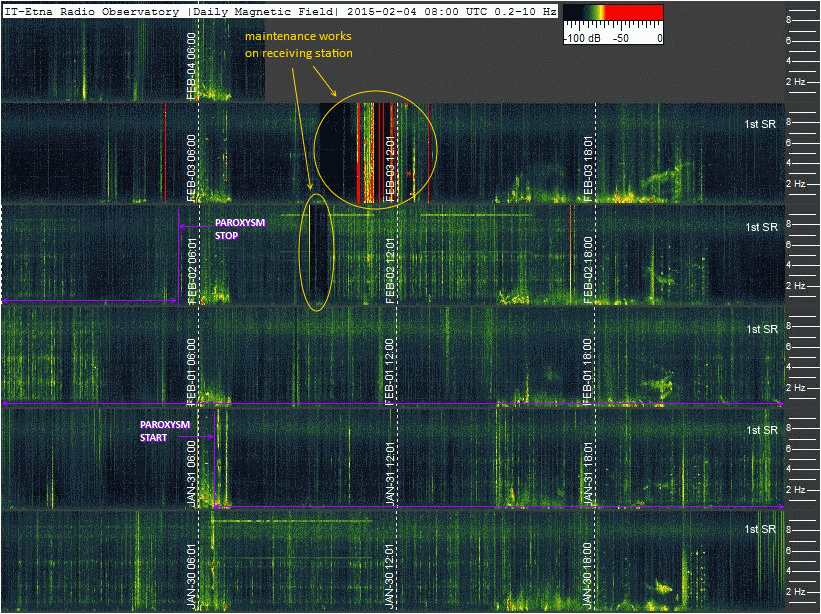Click the red section of the dB color scale
This screenshot has height=614, width=821.
point(634,13)
